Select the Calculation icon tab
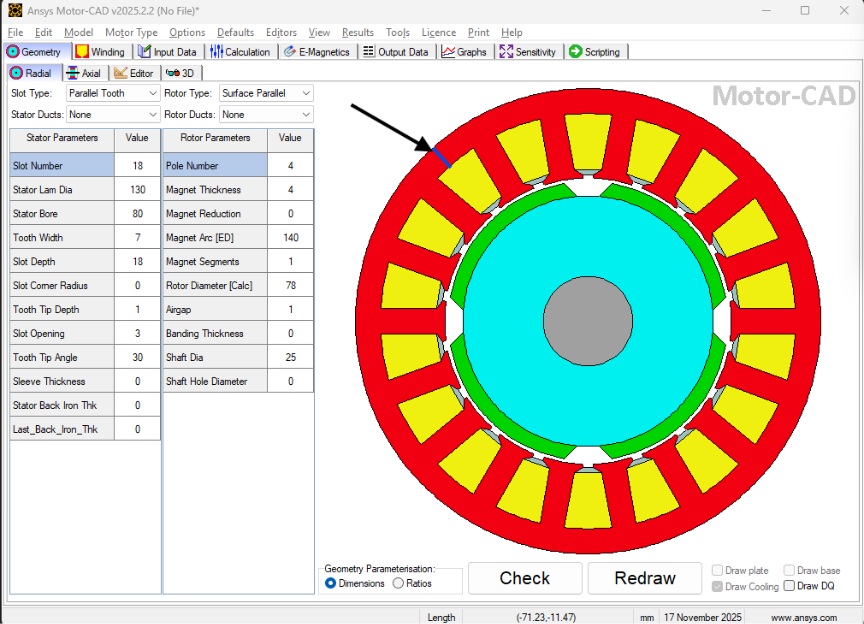The image size is (864, 624). coord(240,51)
